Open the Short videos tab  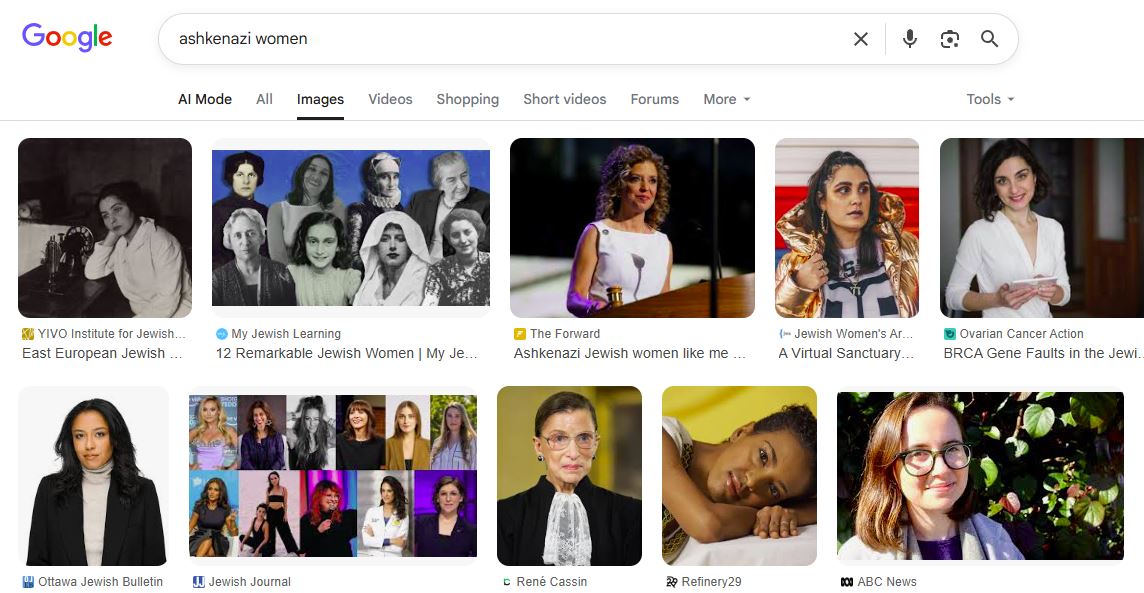pyautogui.click(x=565, y=99)
